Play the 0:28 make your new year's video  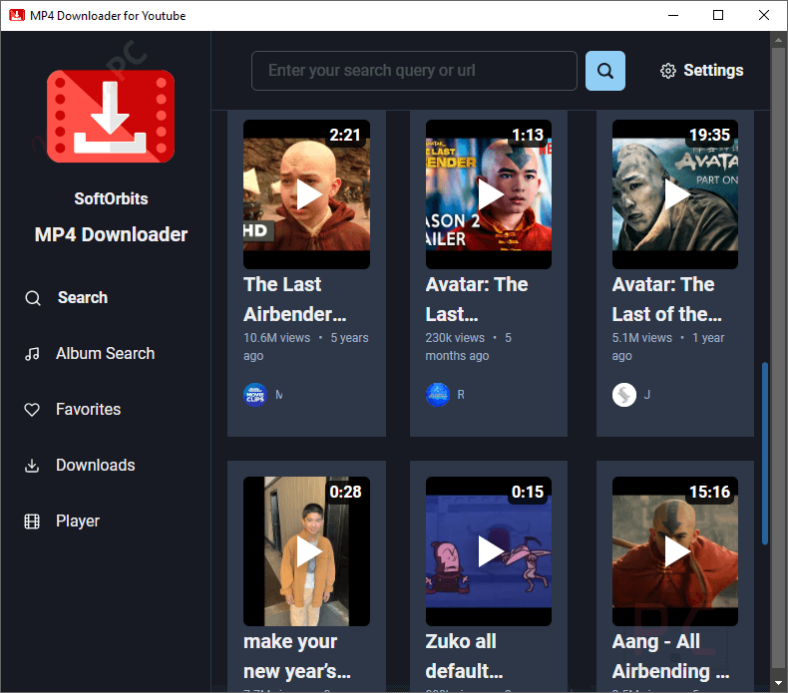(x=308, y=551)
